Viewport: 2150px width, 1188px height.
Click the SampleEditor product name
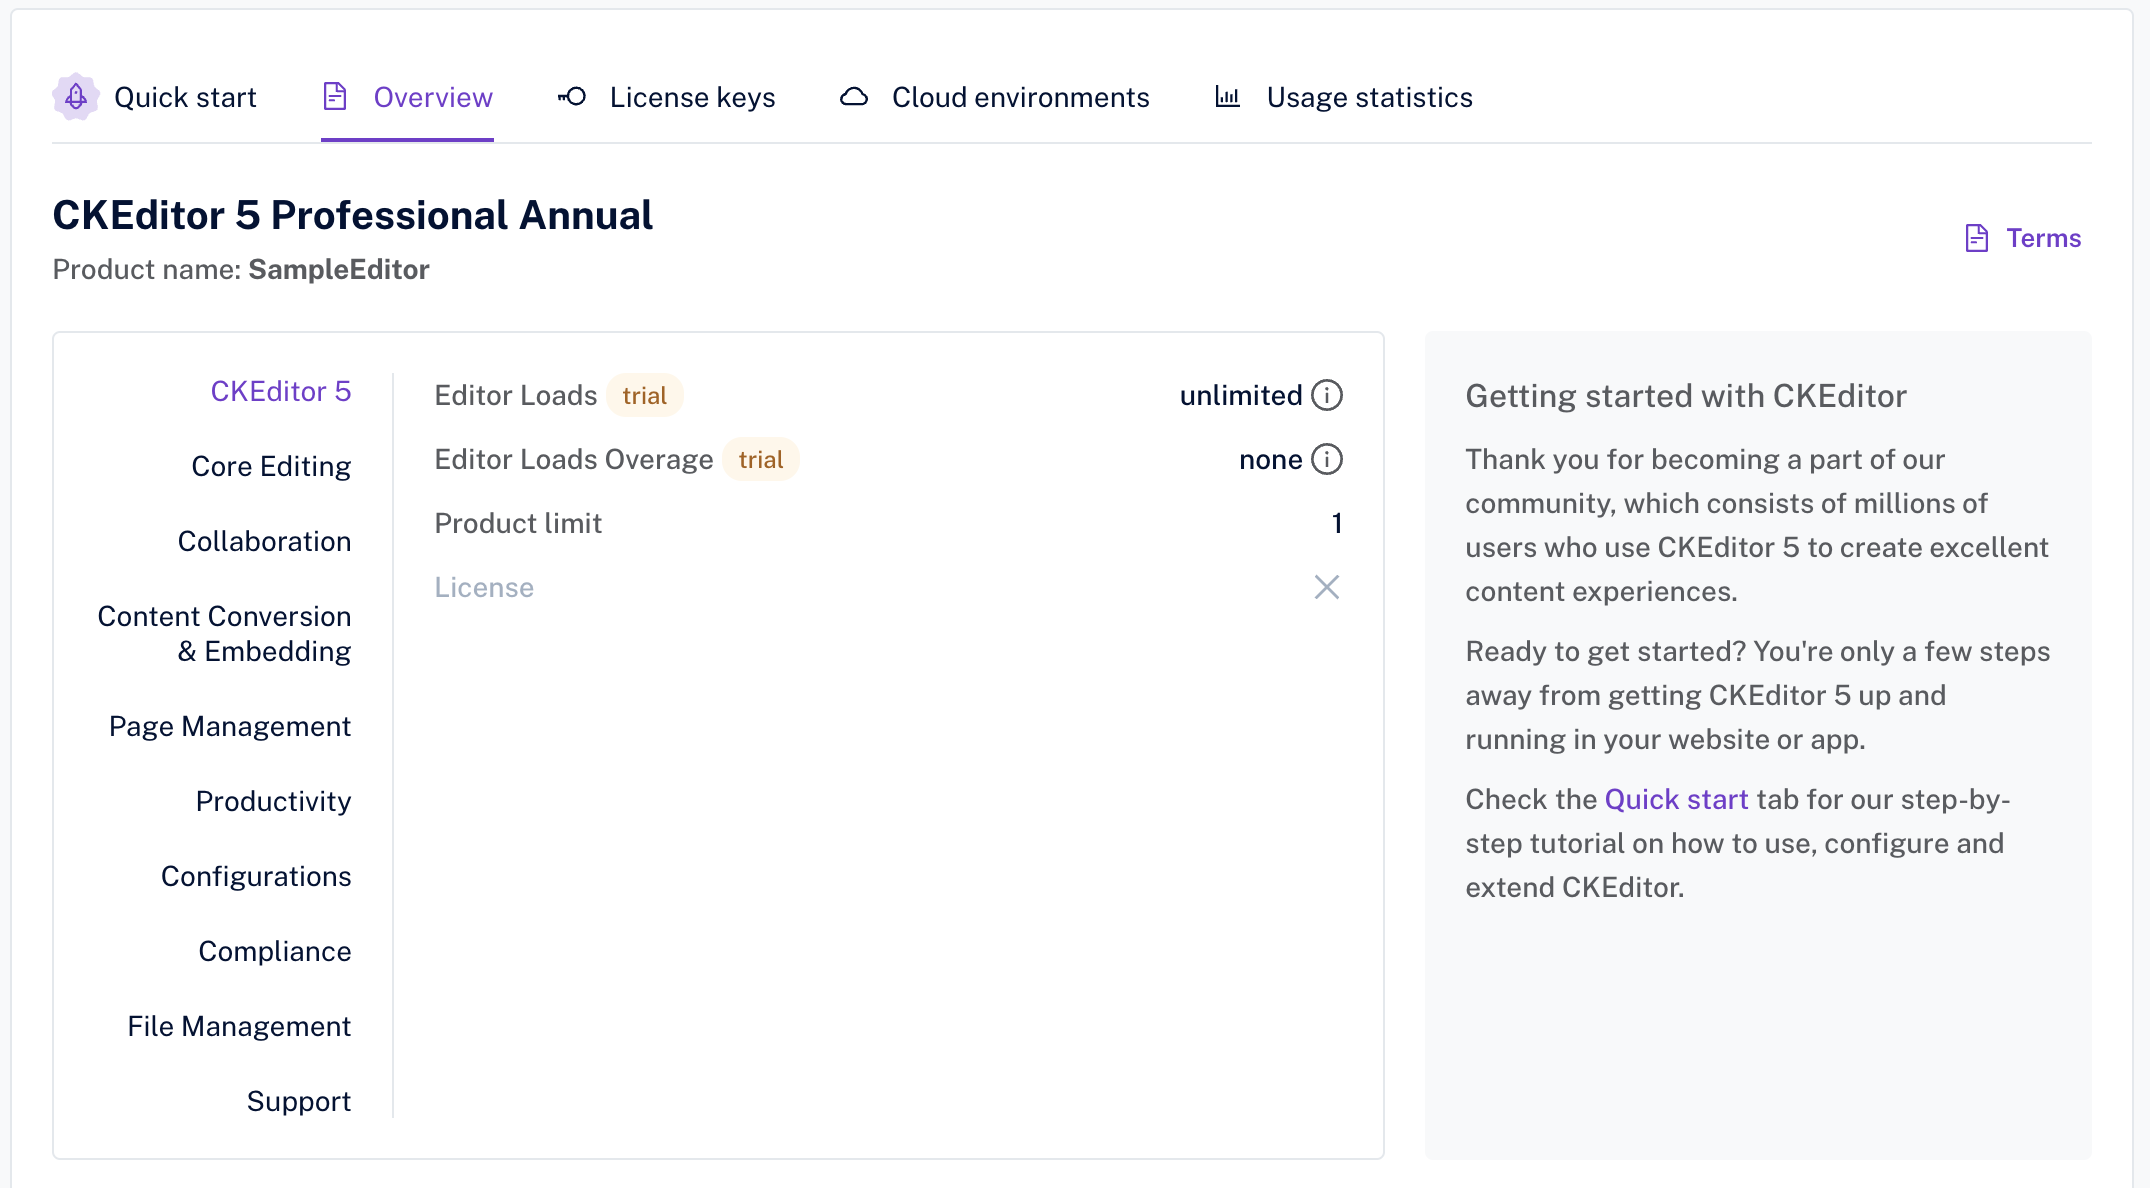339,269
